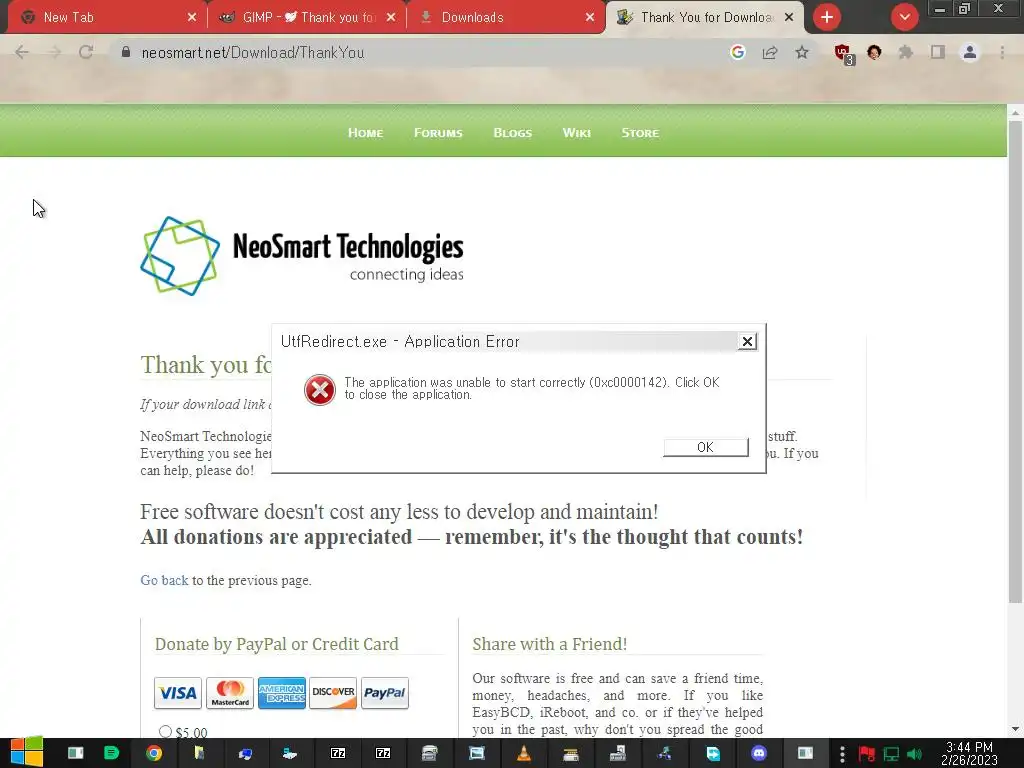Click the red error icon in the dialog
1024x768 pixels.
click(320, 390)
